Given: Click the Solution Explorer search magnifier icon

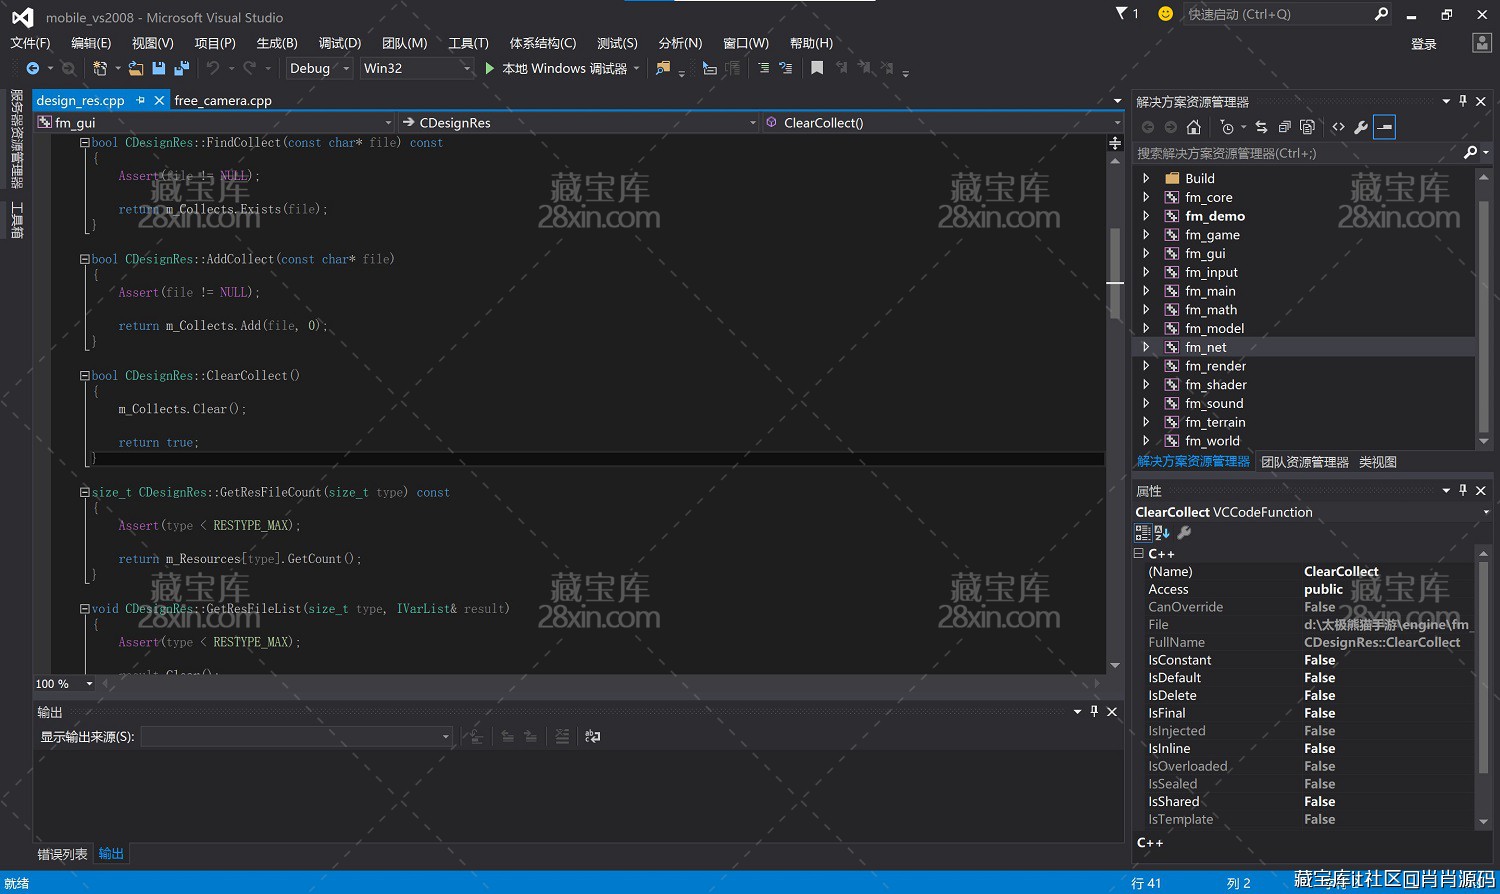Looking at the screenshot, I should [x=1470, y=153].
